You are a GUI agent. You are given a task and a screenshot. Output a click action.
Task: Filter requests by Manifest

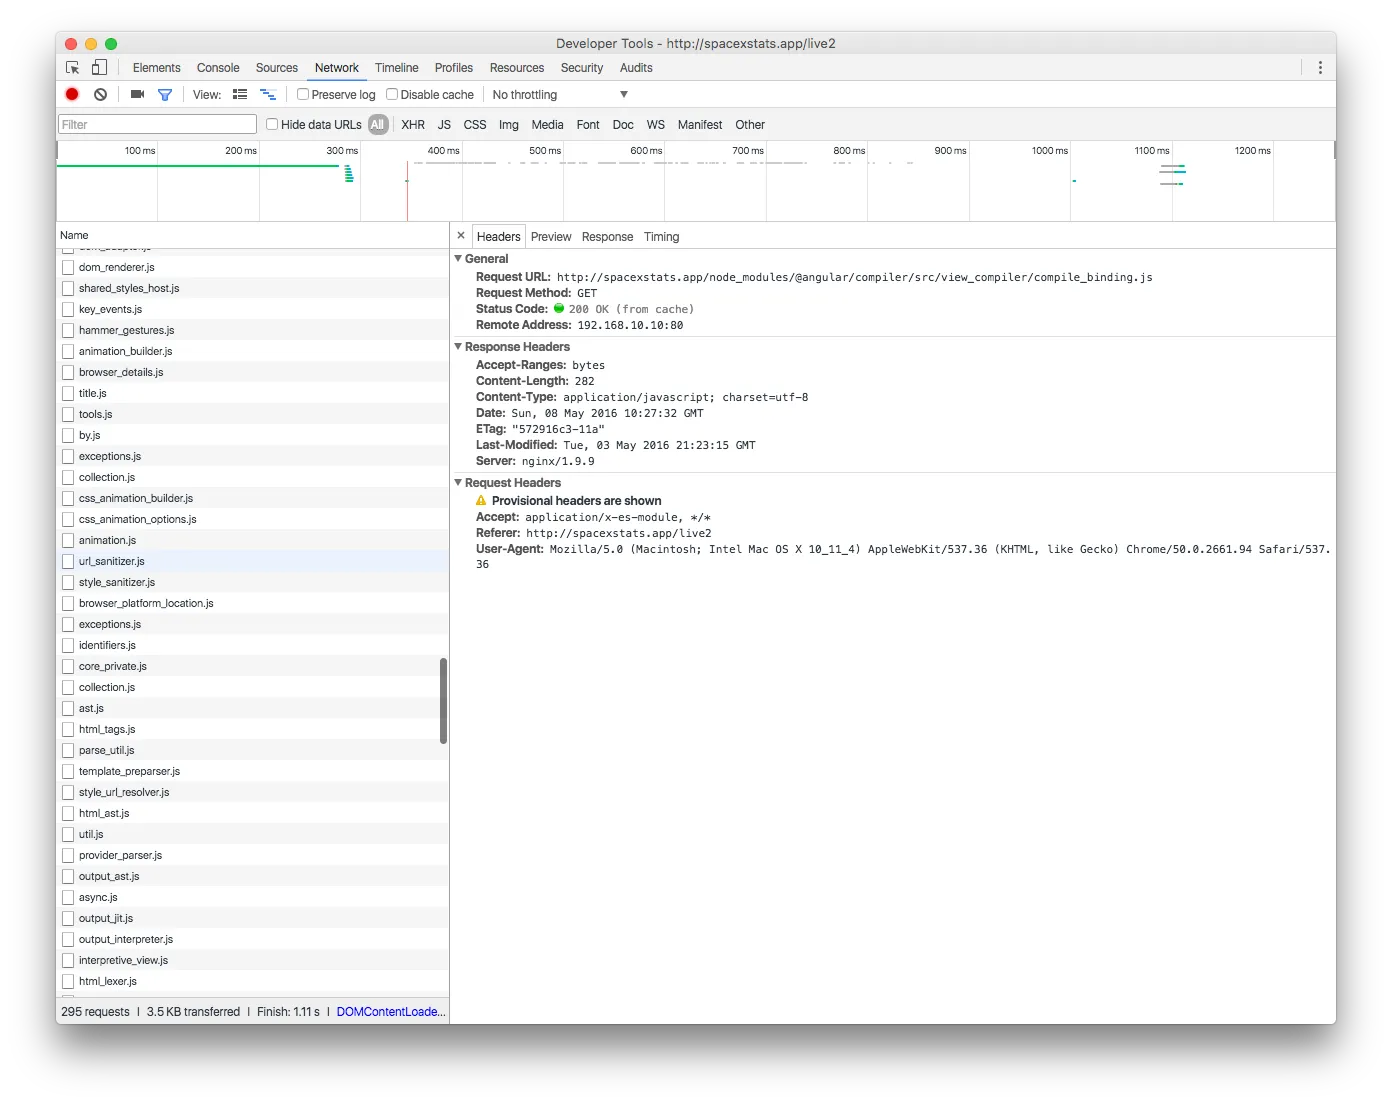[700, 125]
